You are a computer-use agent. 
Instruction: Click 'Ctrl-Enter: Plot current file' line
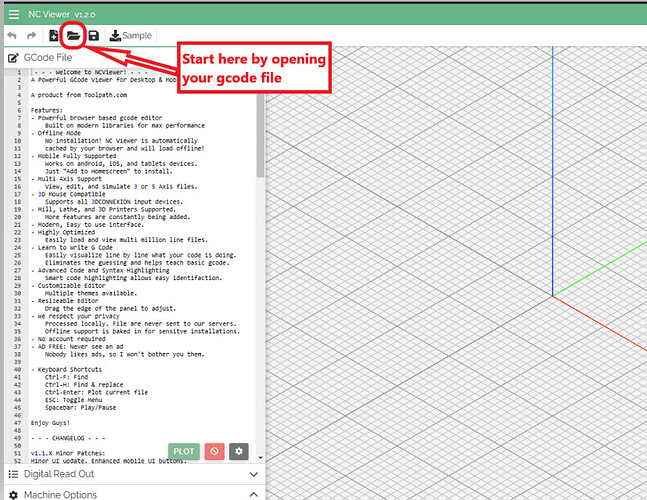97,392
